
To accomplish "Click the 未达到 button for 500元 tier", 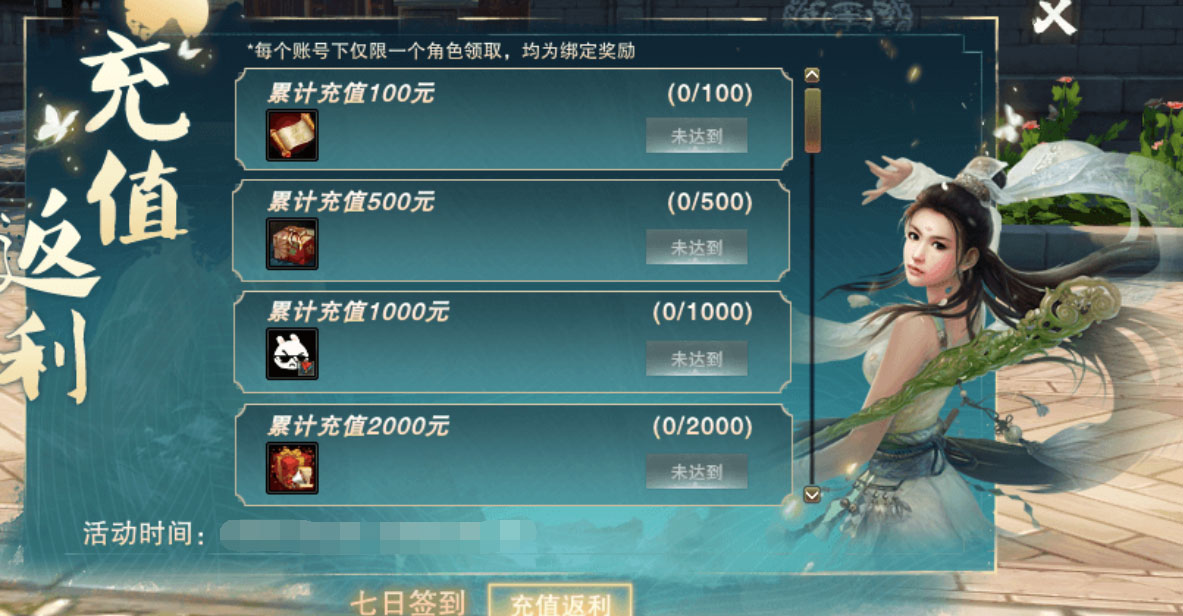I will [696, 247].
